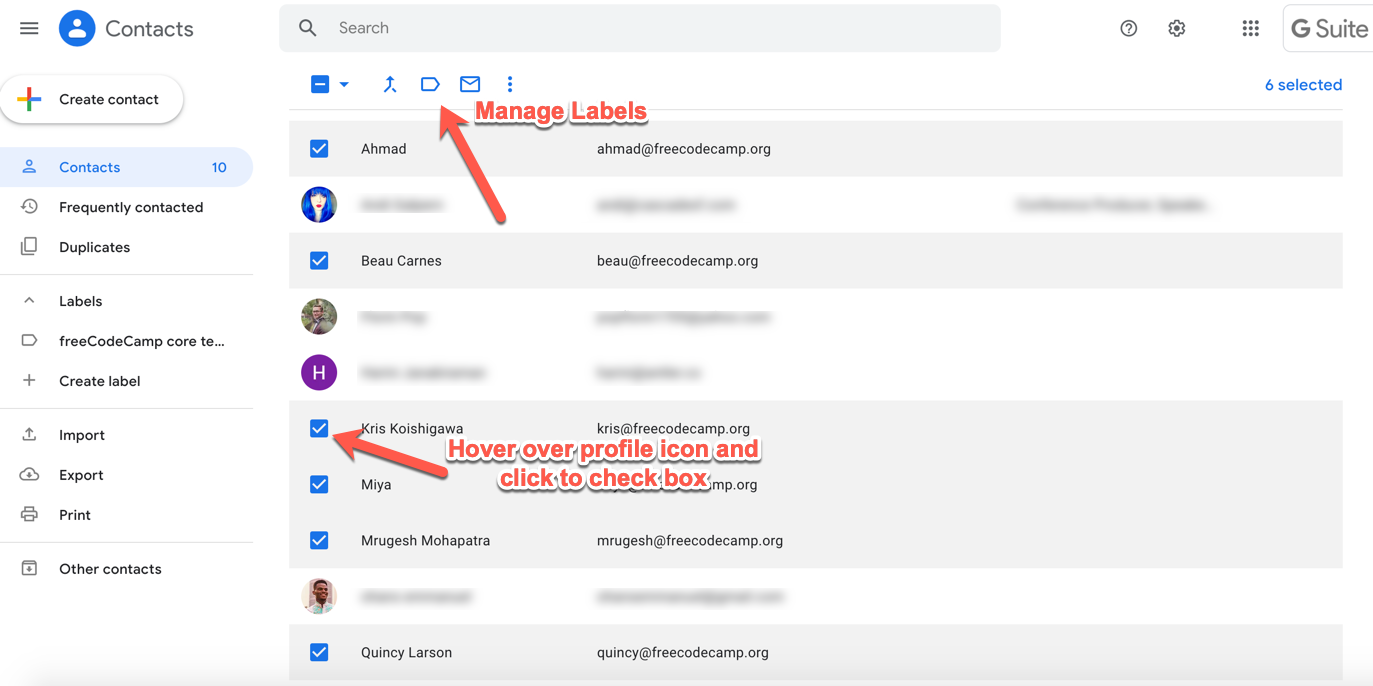The height and width of the screenshot is (686, 1373).
Task: Click the purple H avatar
Action: (319, 373)
